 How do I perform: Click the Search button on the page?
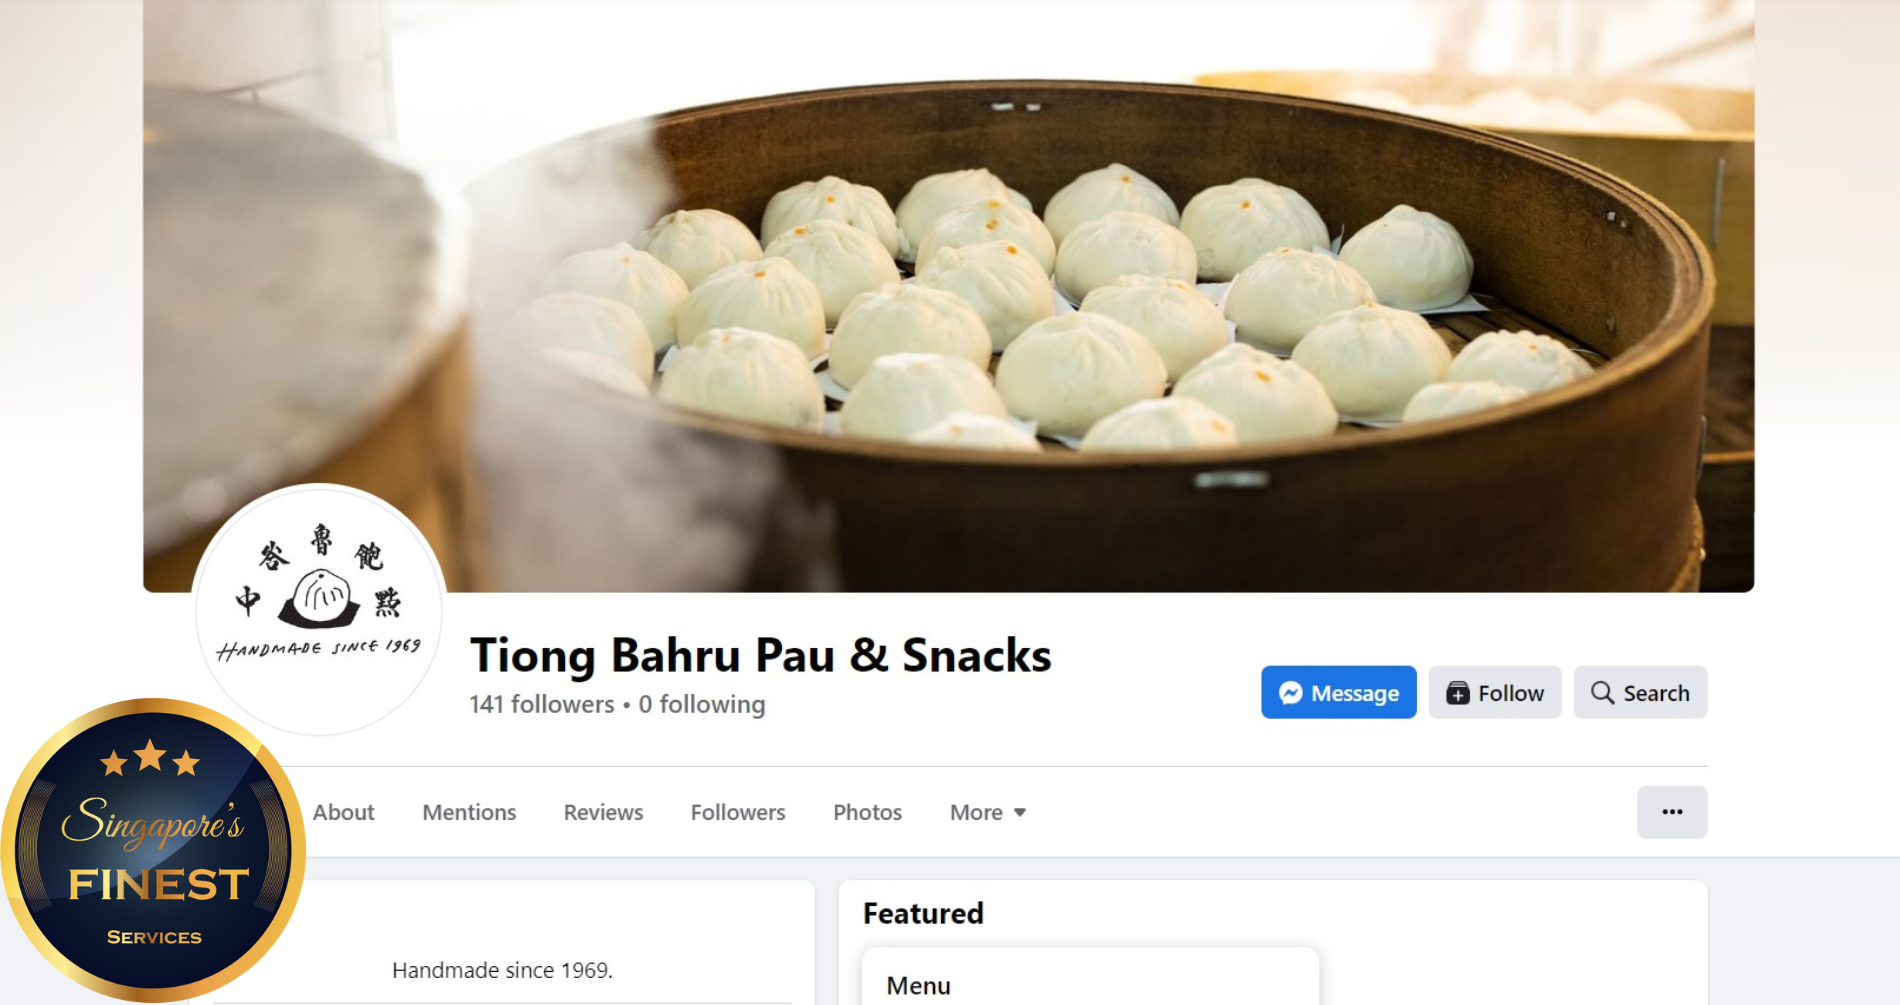coord(1640,692)
